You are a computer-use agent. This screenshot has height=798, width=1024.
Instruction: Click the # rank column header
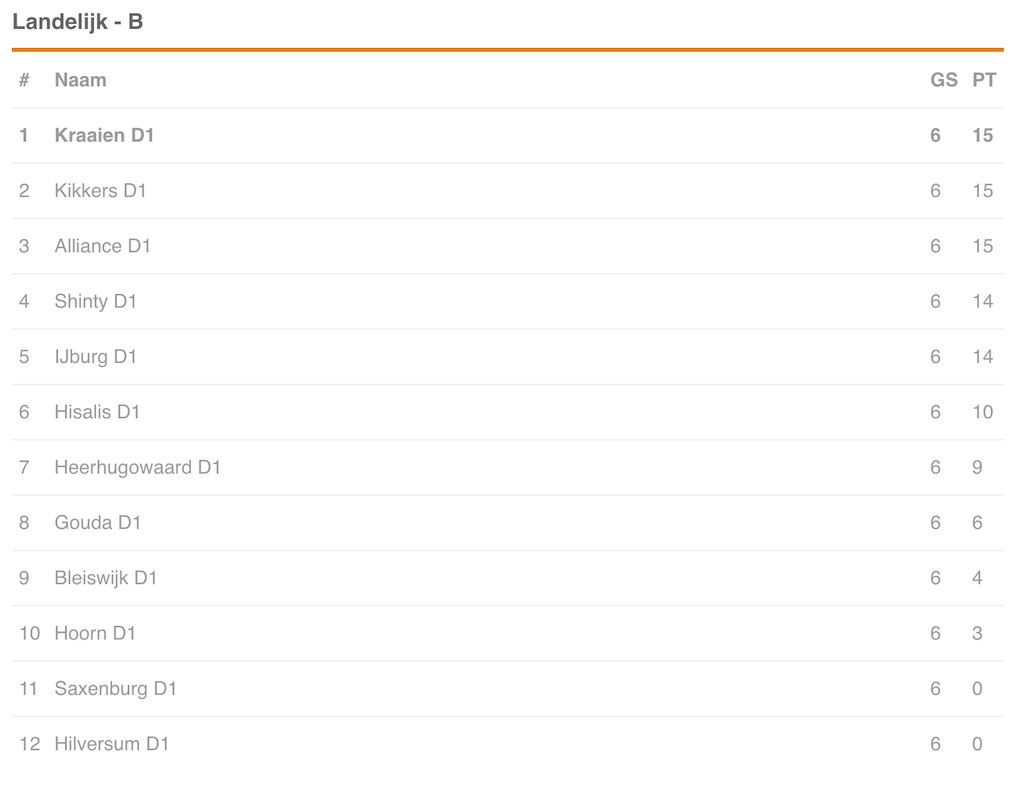coord(24,80)
